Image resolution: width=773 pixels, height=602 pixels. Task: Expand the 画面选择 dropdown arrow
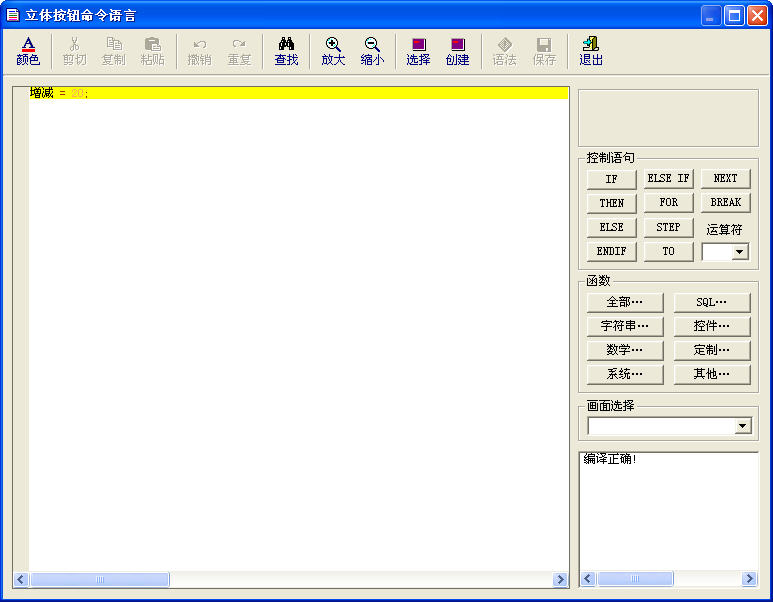tap(742, 426)
